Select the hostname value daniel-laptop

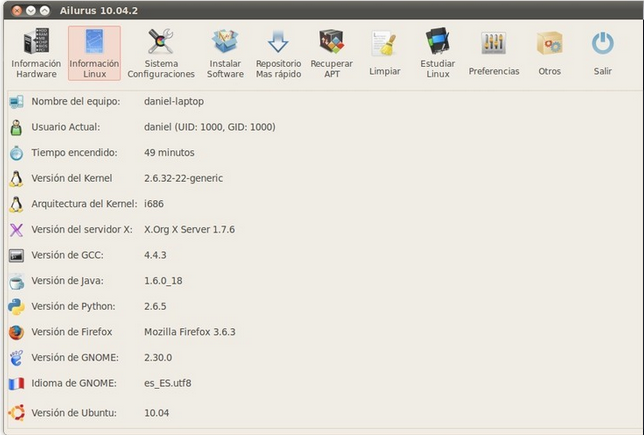[x=174, y=101]
